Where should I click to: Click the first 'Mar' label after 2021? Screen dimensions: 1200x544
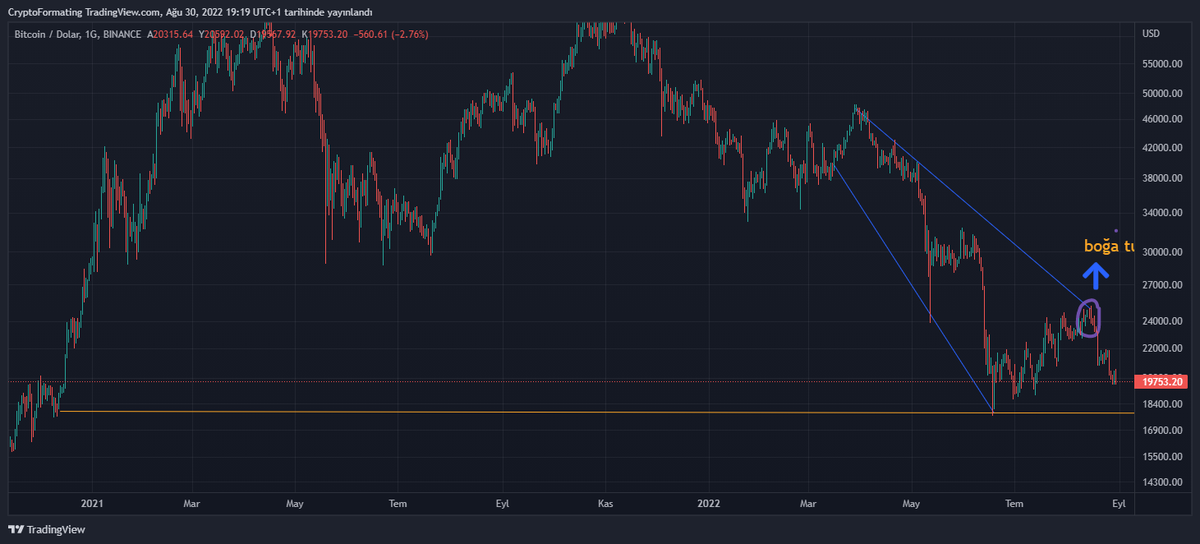click(193, 504)
